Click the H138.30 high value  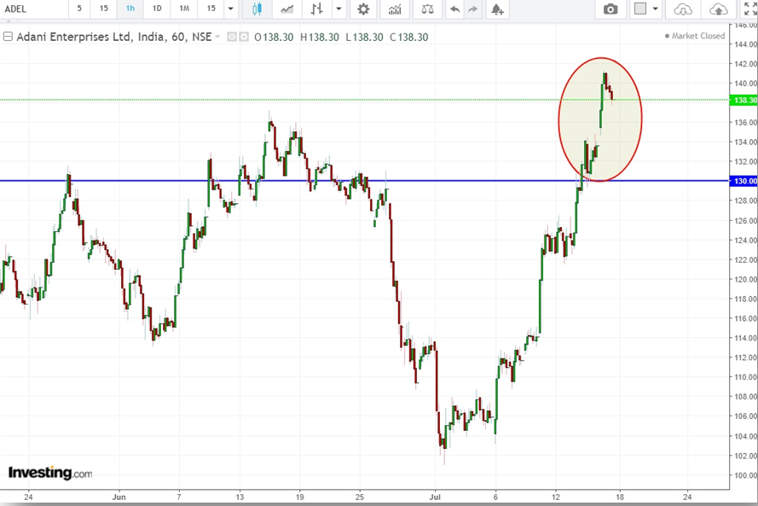tap(320, 37)
